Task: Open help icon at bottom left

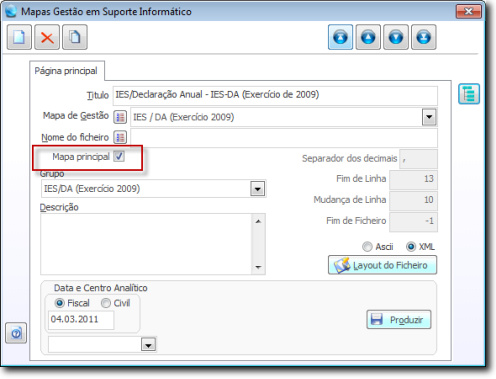Action: (16, 333)
